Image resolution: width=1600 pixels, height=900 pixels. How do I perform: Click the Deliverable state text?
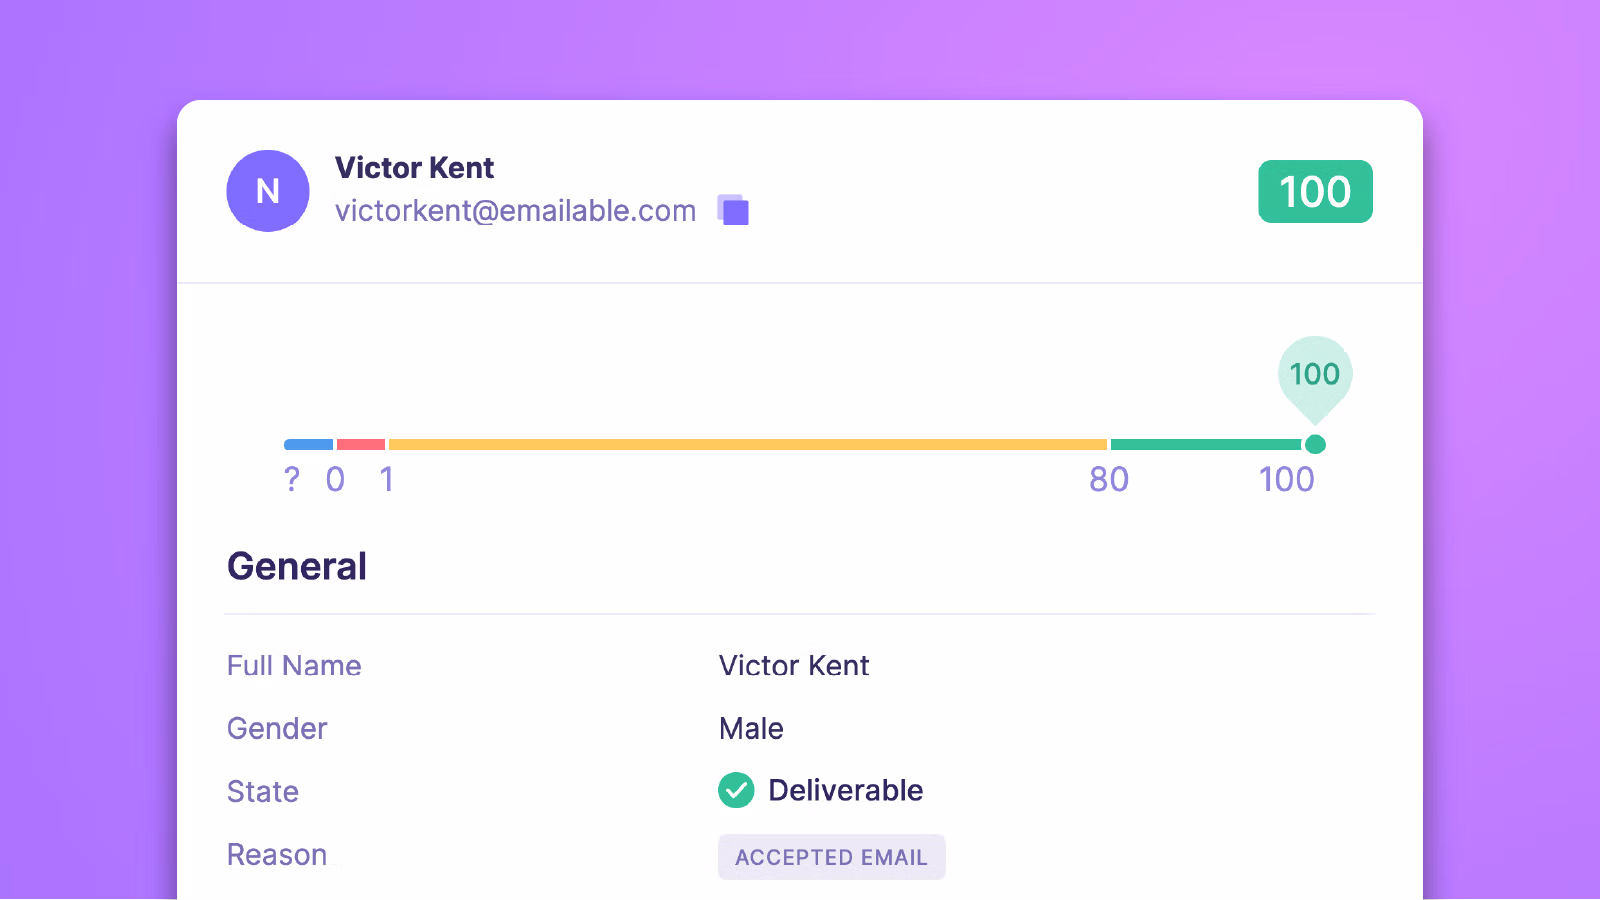click(846, 790)
